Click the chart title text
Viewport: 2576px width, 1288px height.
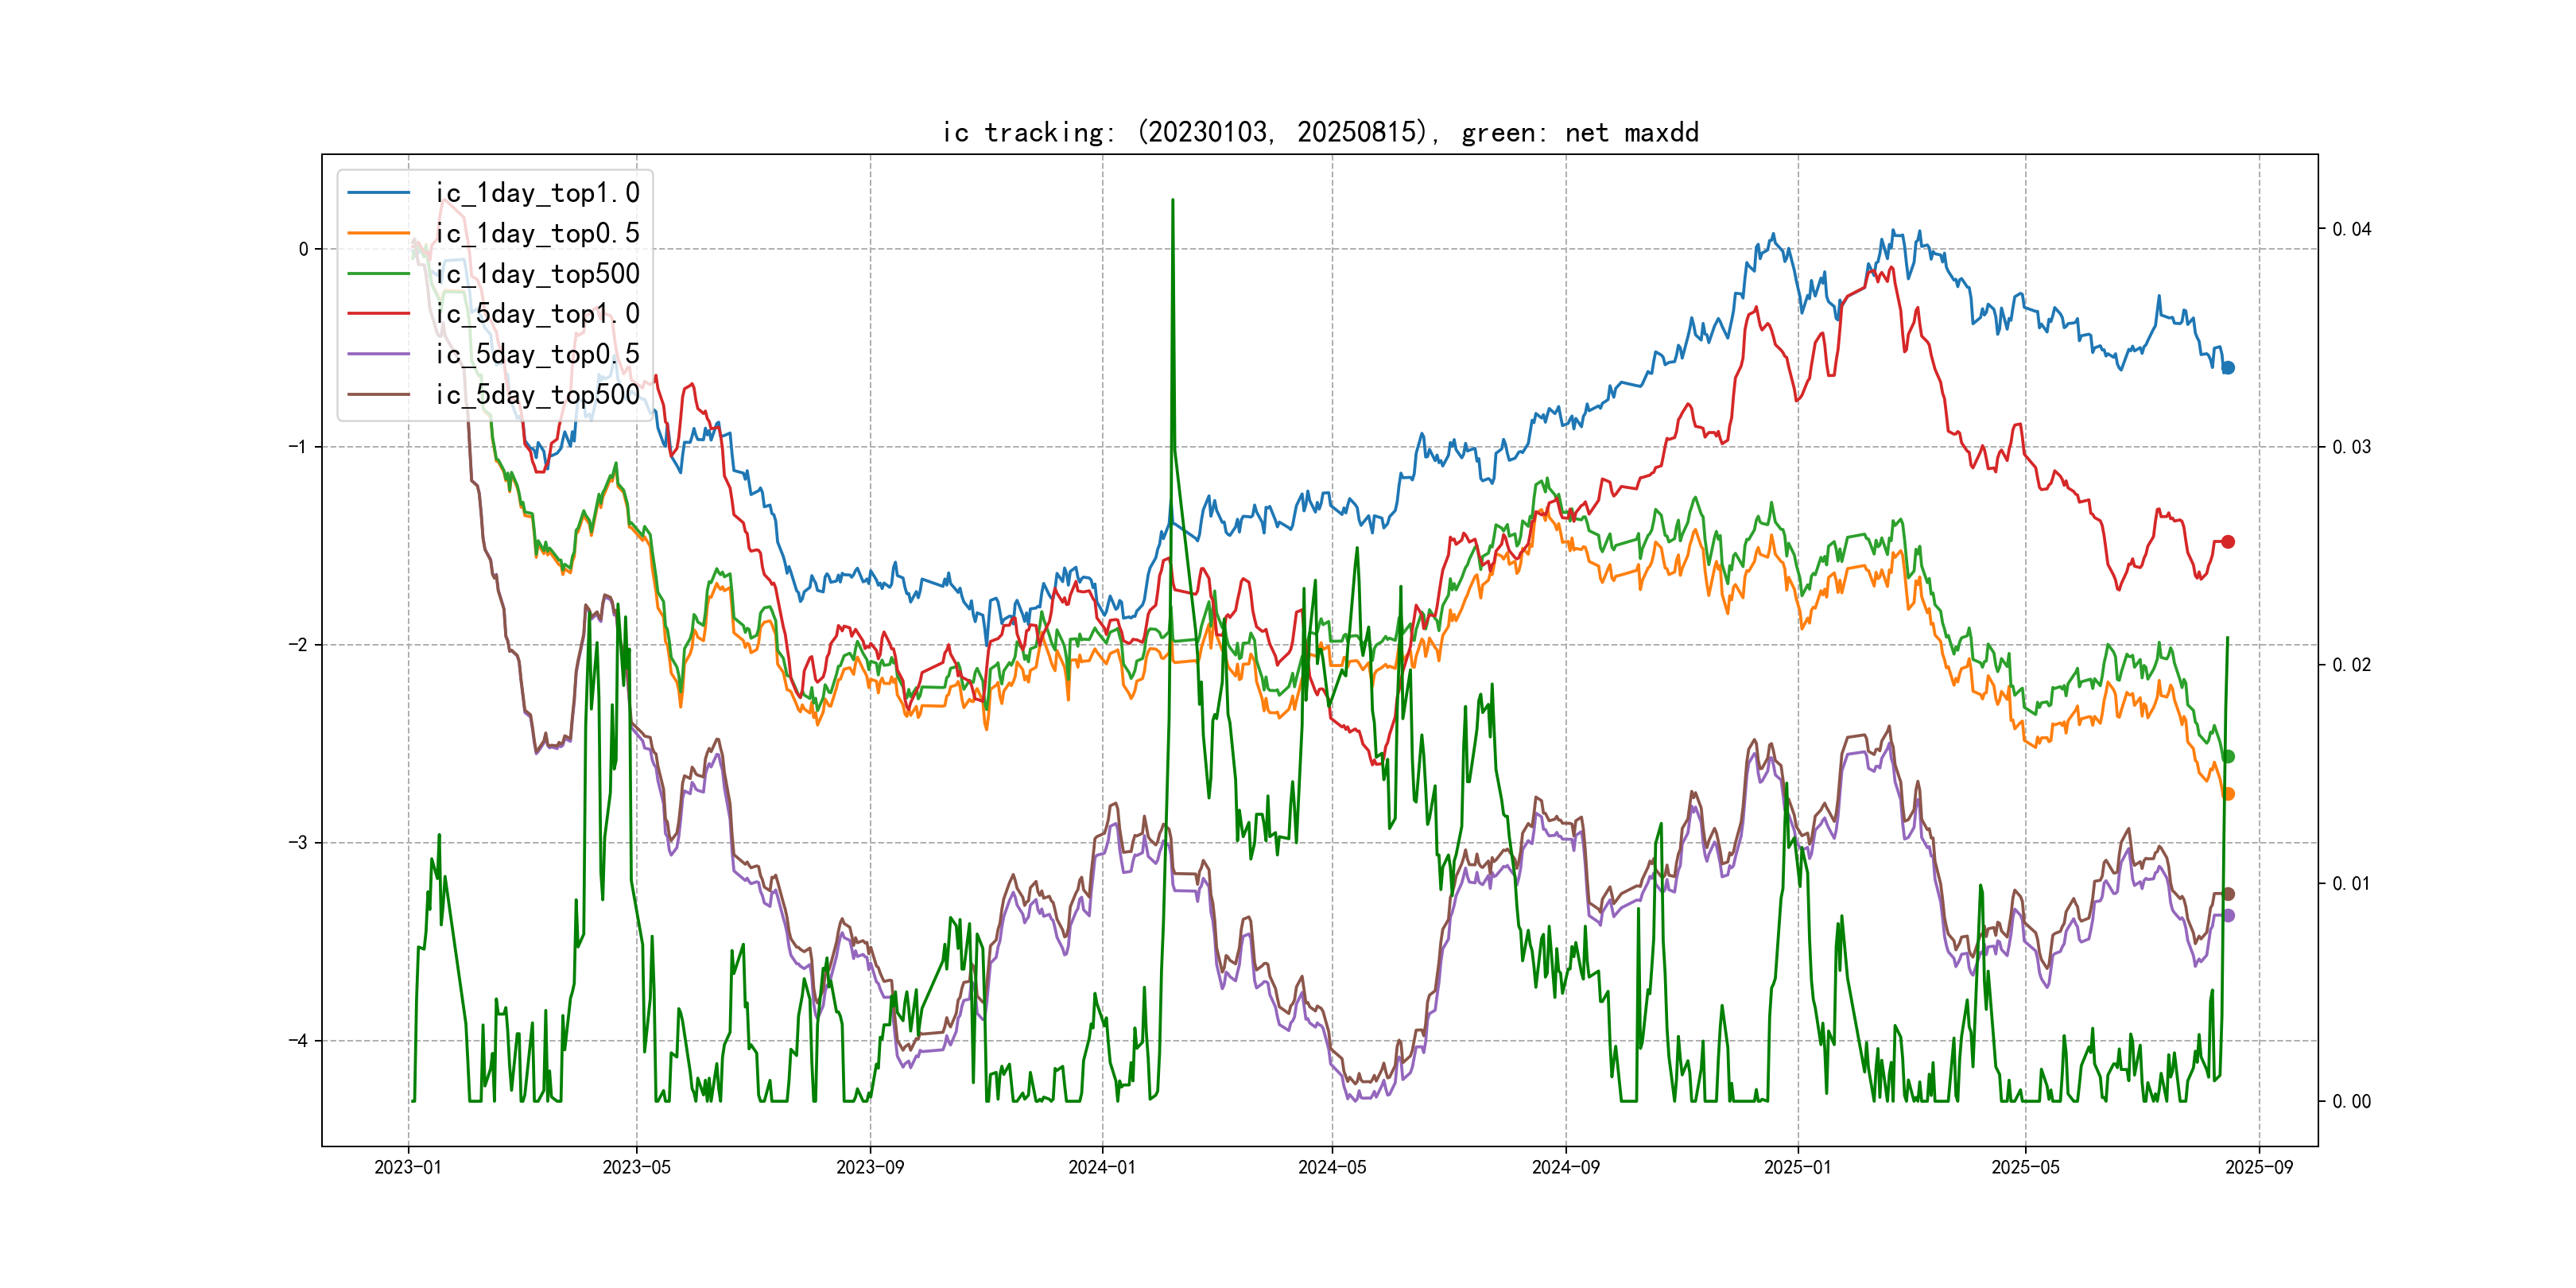pos(1320,132)
